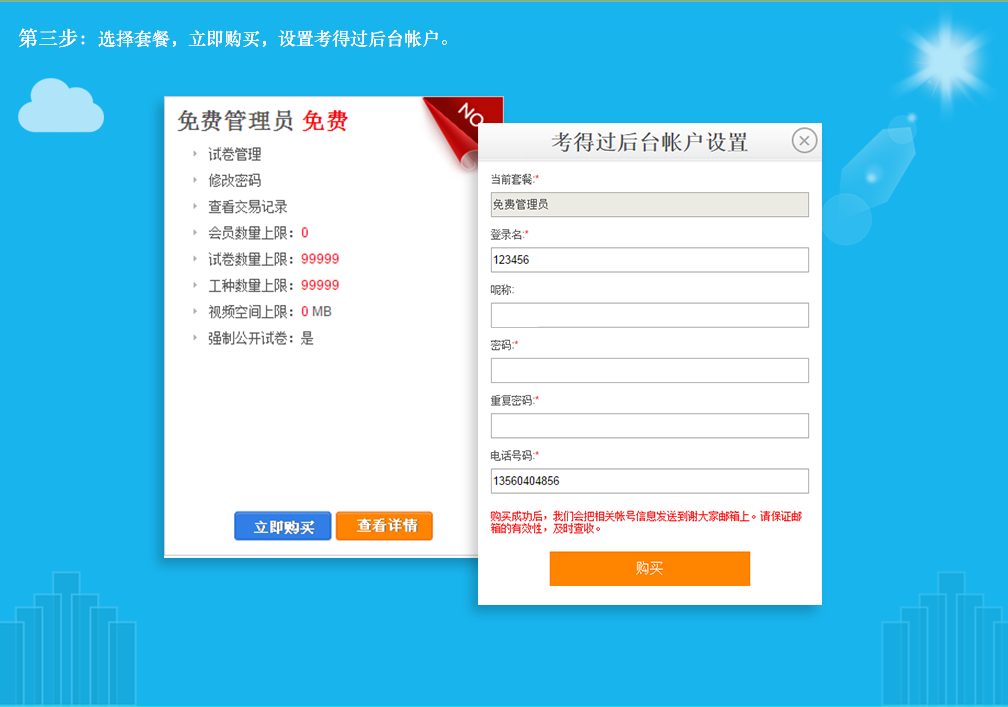Click the 视频空间上限 list entry
Screen dimensions: 1008x707
point(268,312)
